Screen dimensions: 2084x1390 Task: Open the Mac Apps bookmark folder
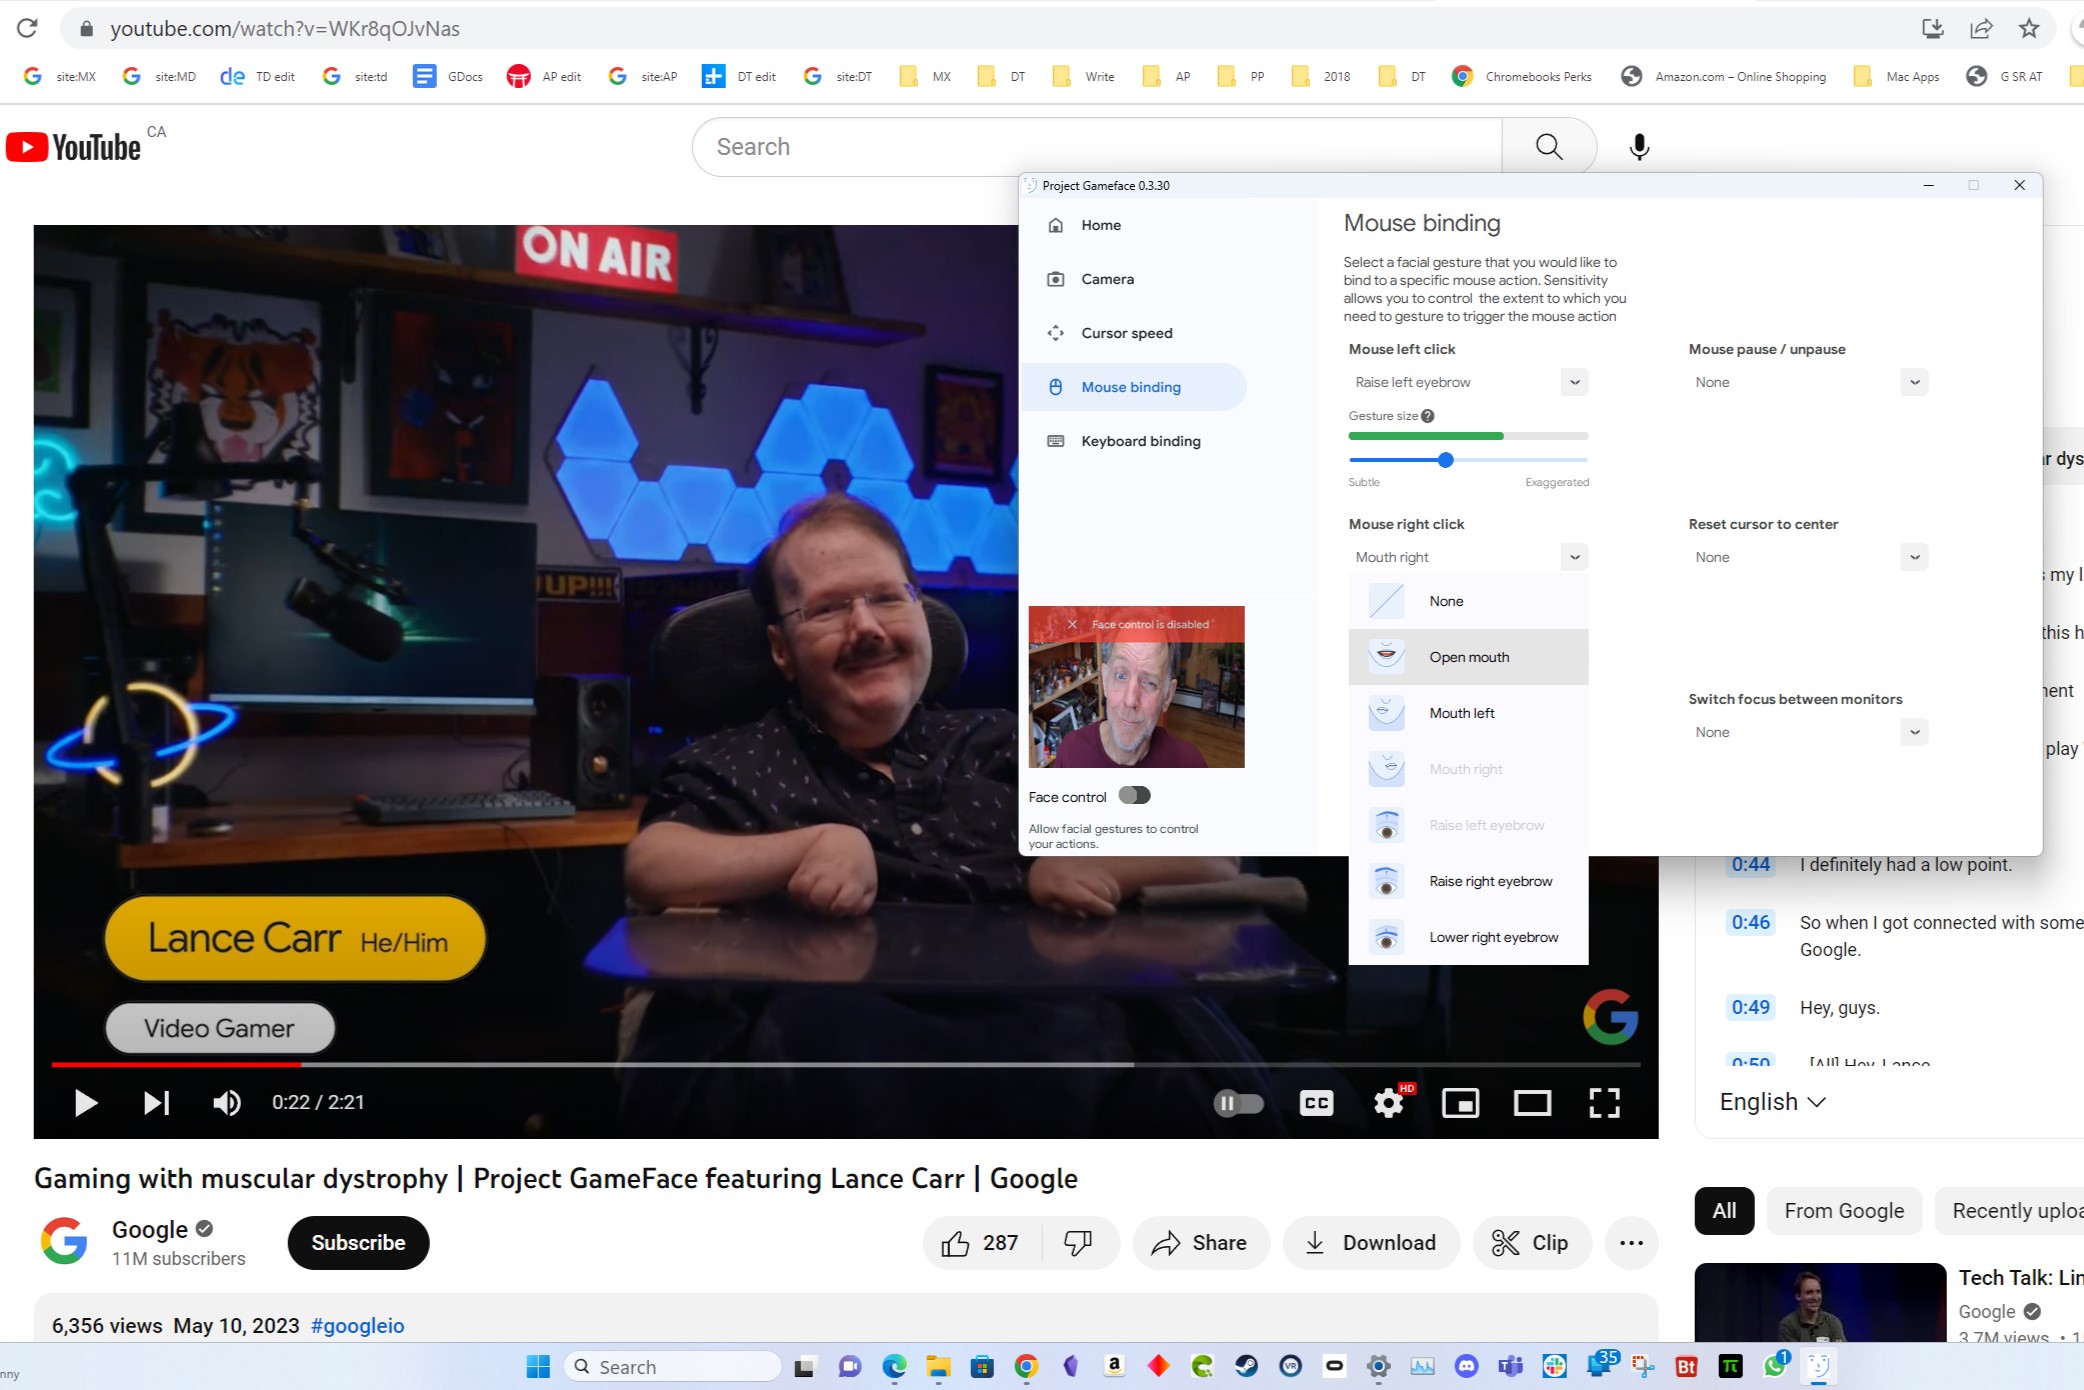[x=1896, y=76]
